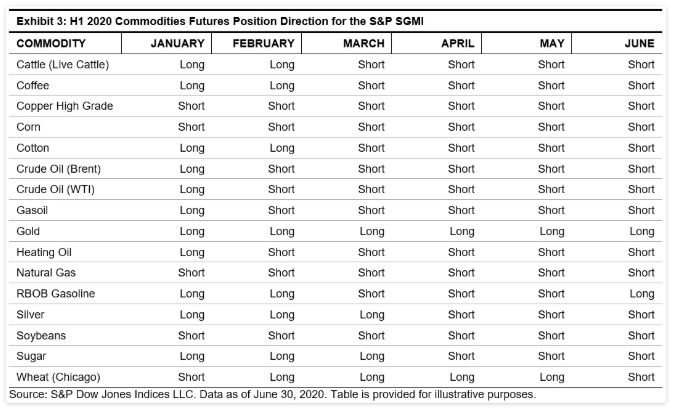
Task: Click the COMMODITY column header
Action: [x=51, y=43]
